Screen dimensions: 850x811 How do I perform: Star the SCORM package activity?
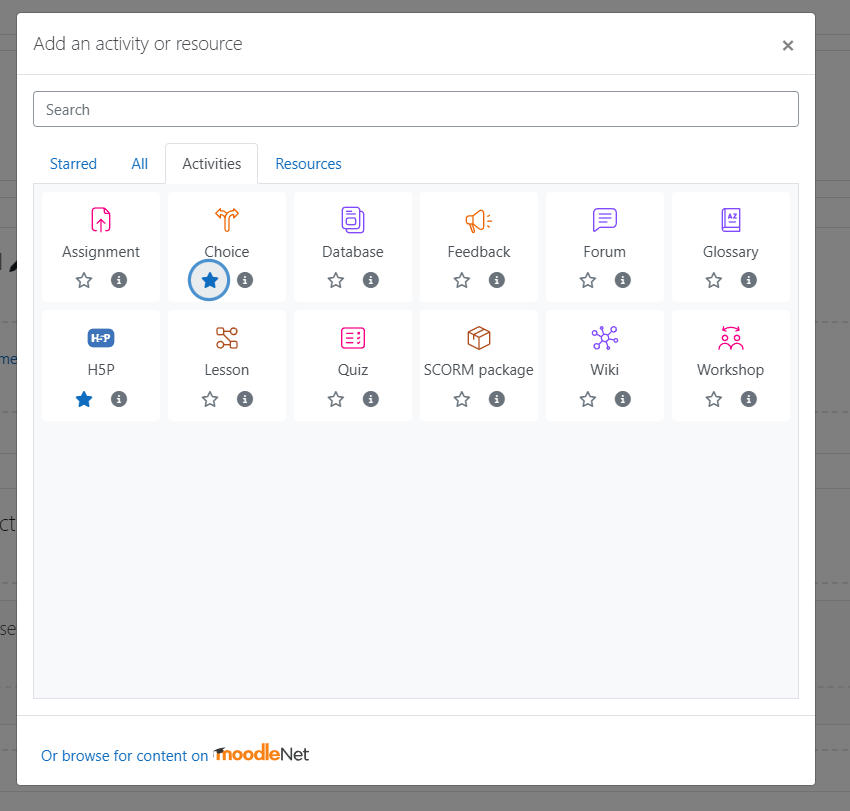(x=462, y=399)
